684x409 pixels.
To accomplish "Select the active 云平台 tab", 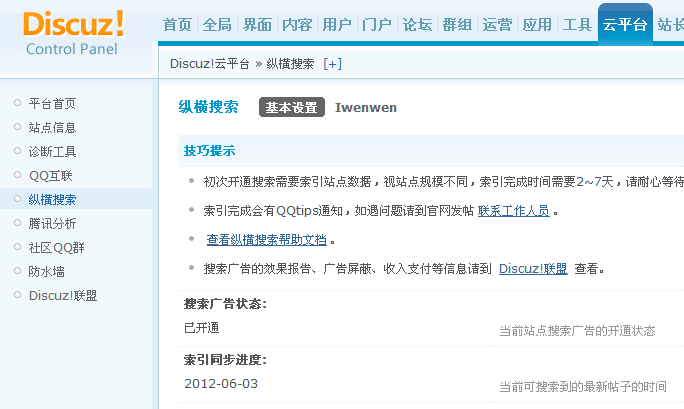I will [625, 24].
